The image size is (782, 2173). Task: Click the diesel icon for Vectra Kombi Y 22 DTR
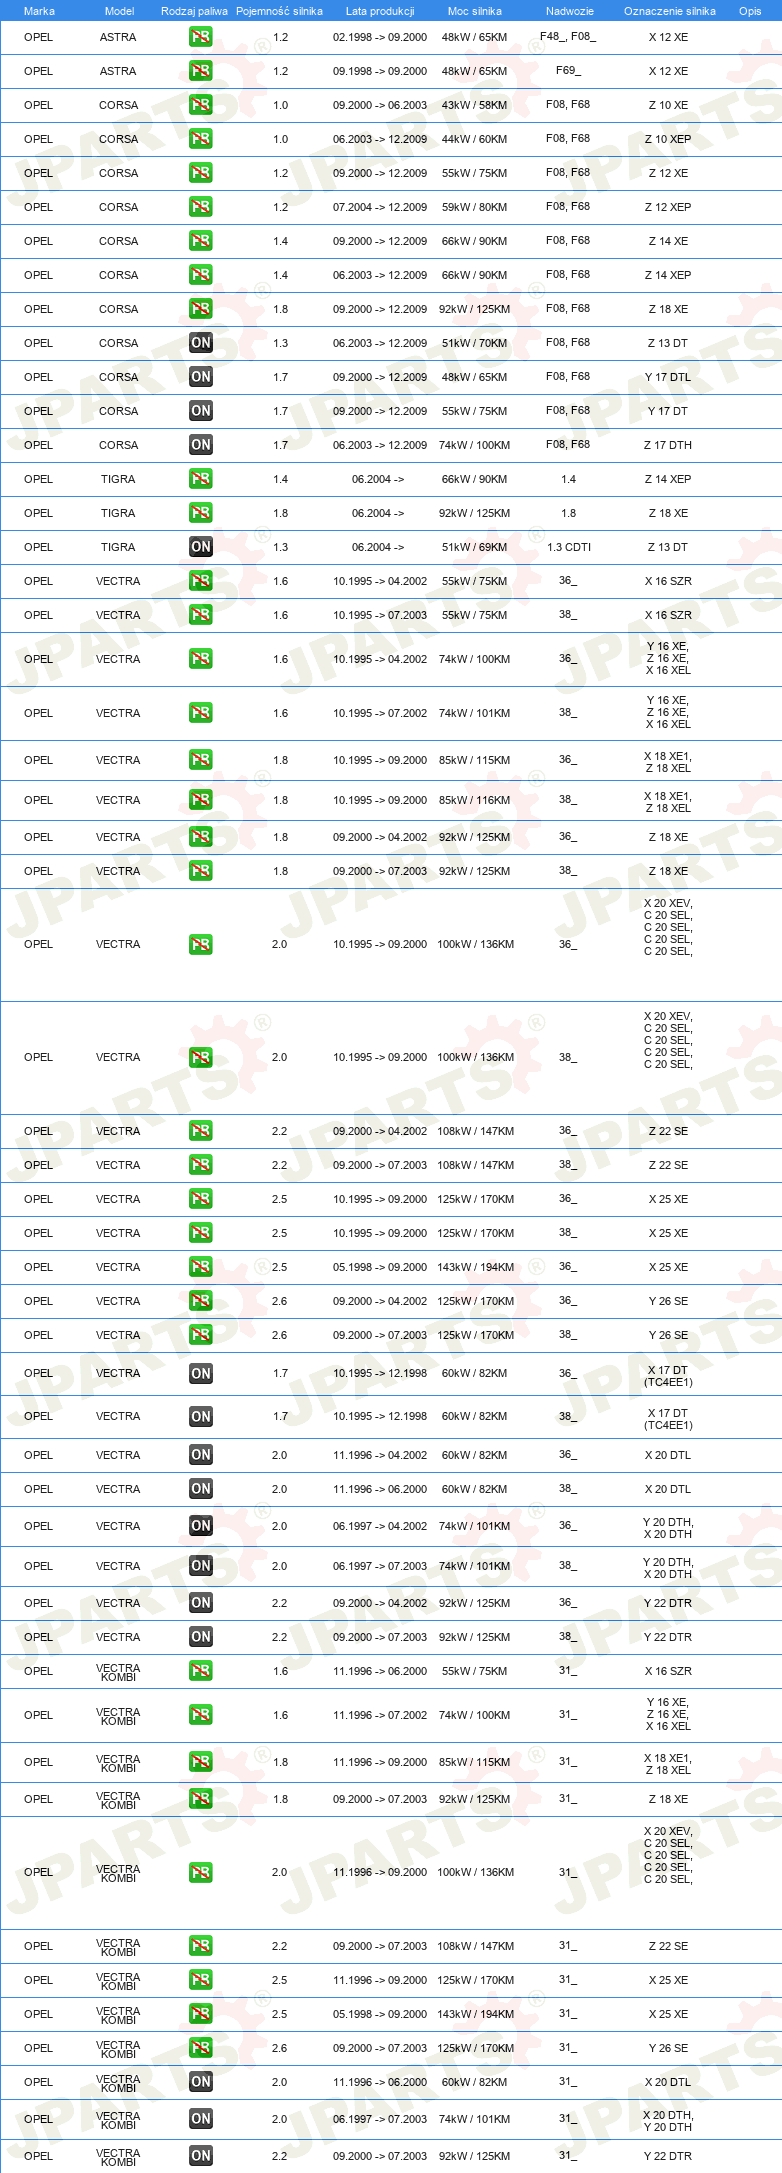pos(200,2156)
